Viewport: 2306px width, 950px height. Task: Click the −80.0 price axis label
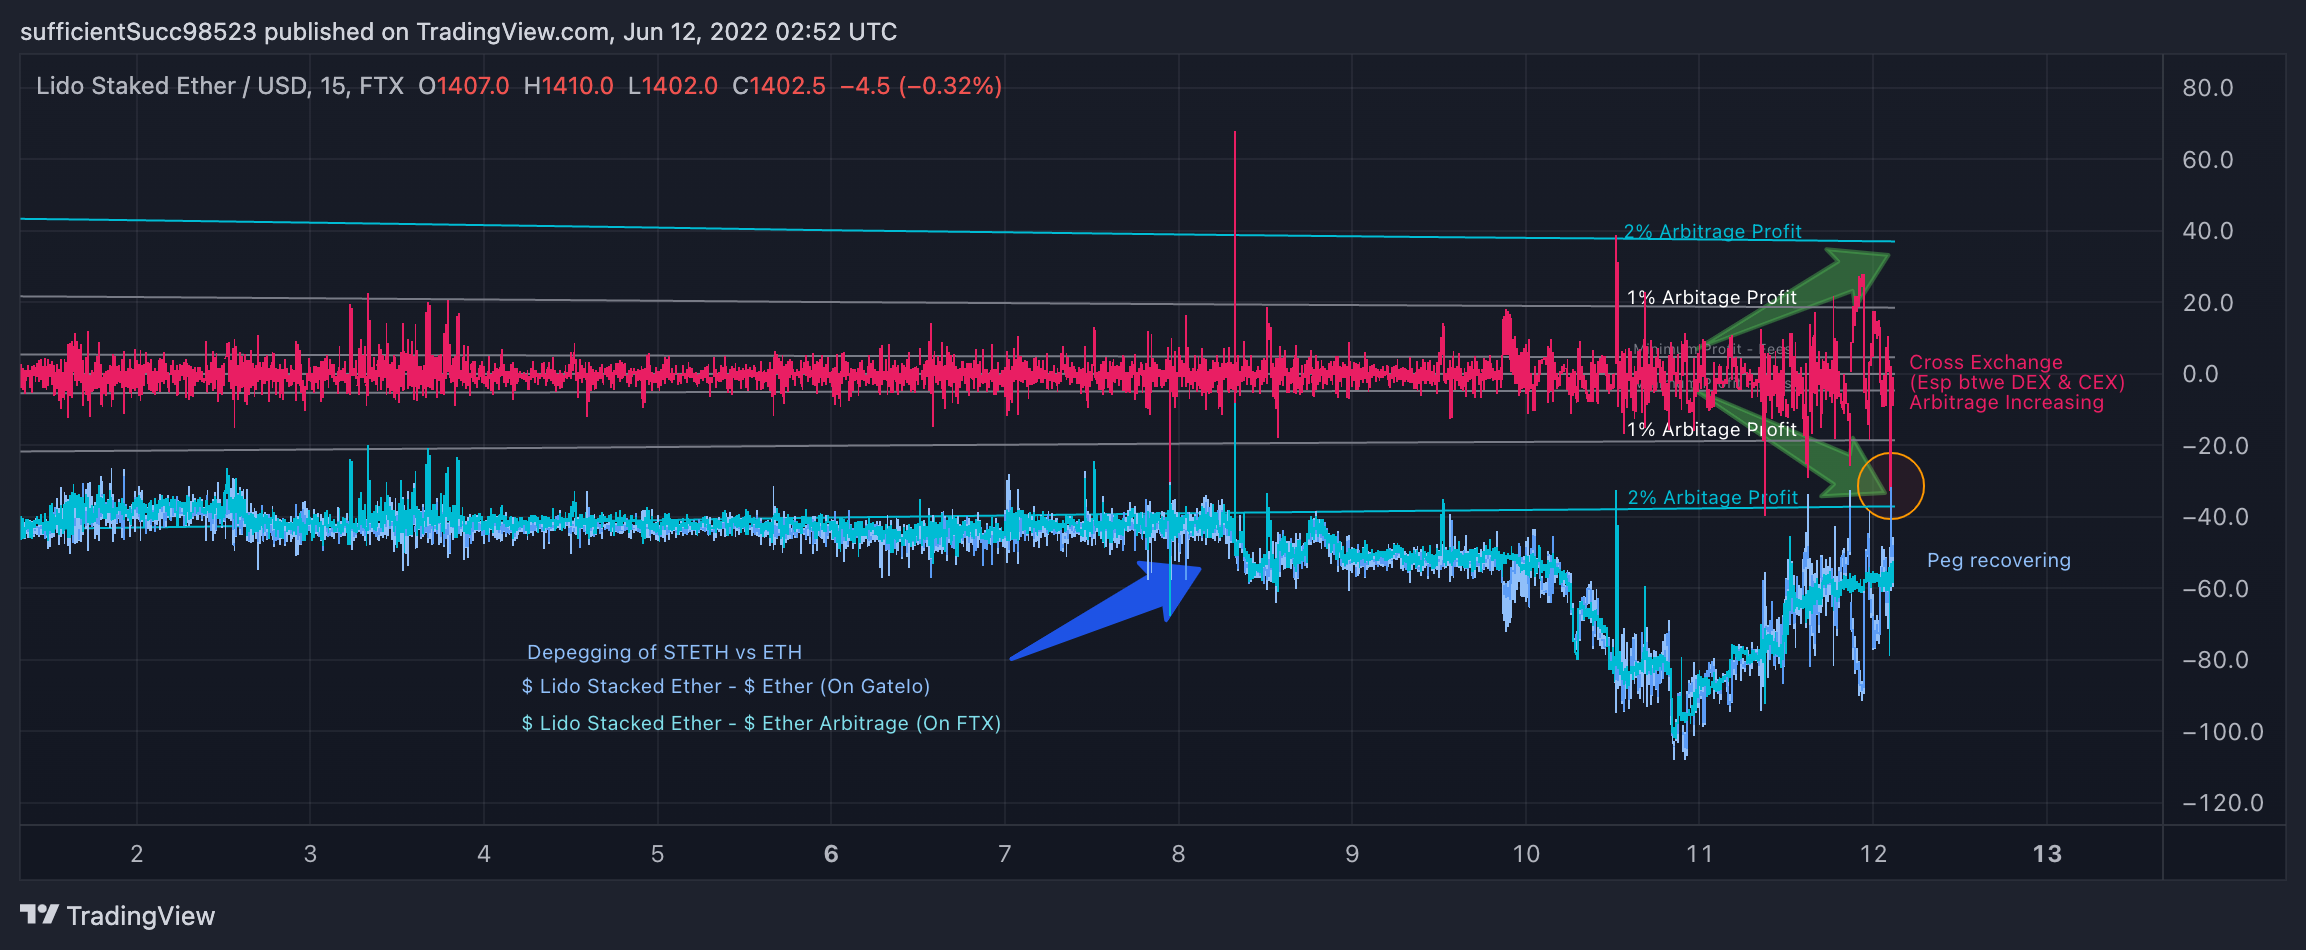tap(2215, 660)
